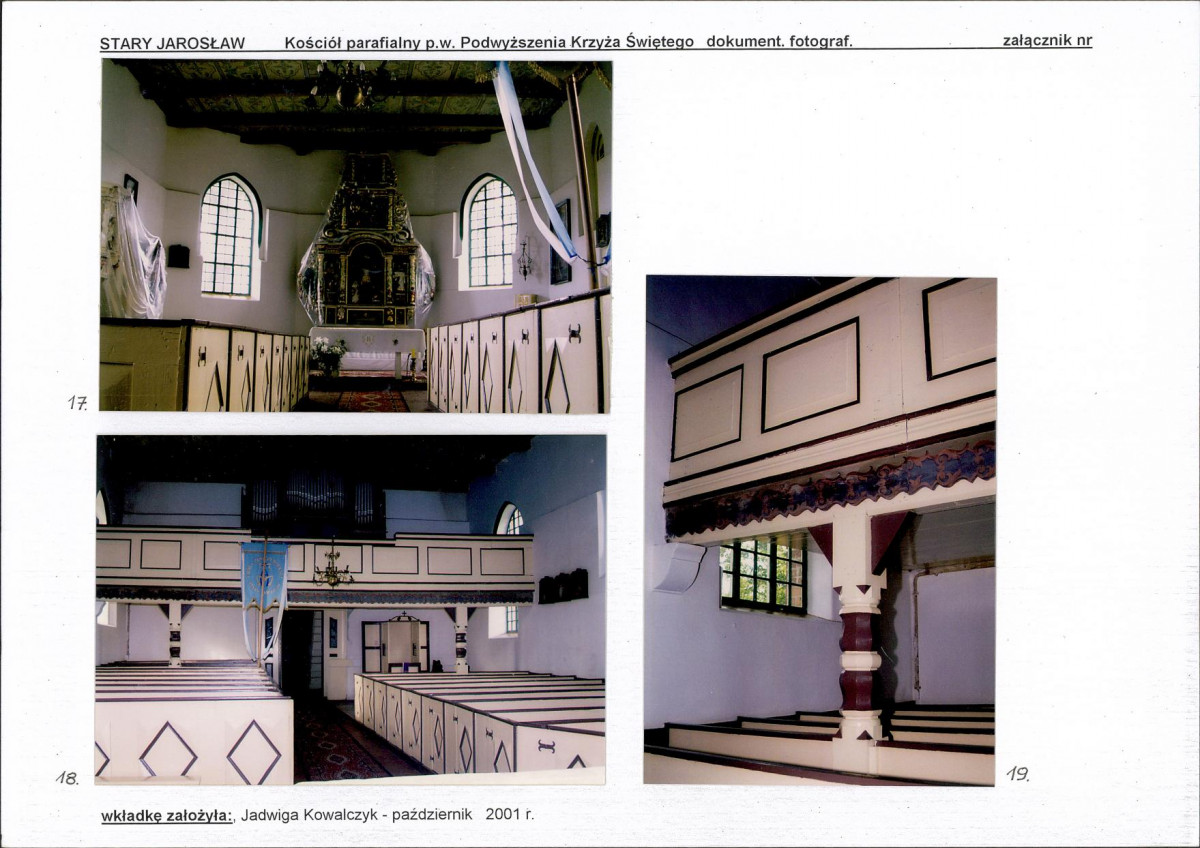Click the 'załącznik nr' label
This screenshot has height=848, width=1200.
pos(1047,40)
